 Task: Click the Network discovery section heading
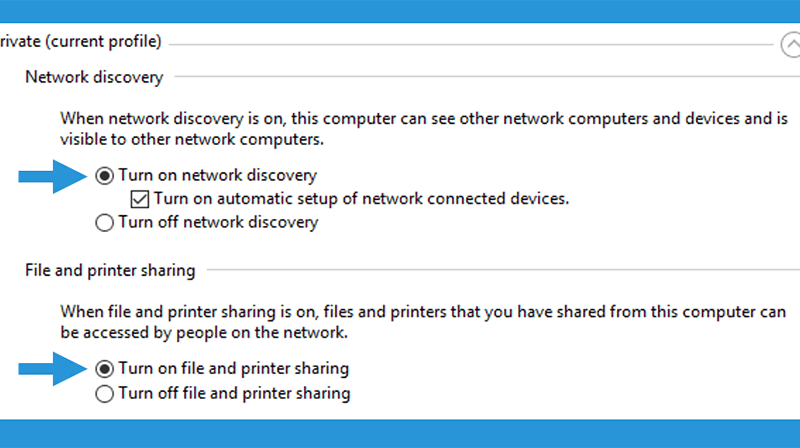[x=94, y=77]
